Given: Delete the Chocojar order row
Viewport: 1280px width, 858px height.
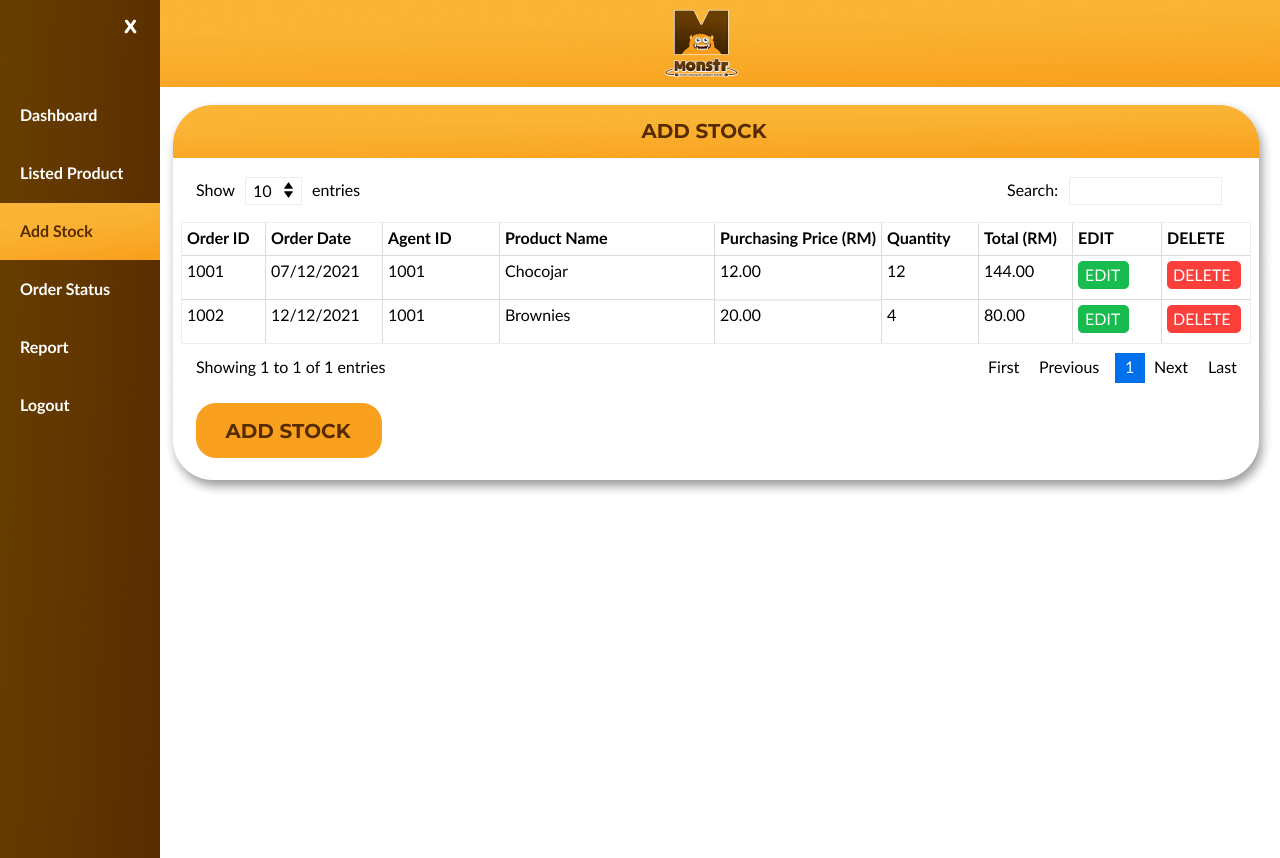Looking at the screenshot, I should pos(1203,275).
